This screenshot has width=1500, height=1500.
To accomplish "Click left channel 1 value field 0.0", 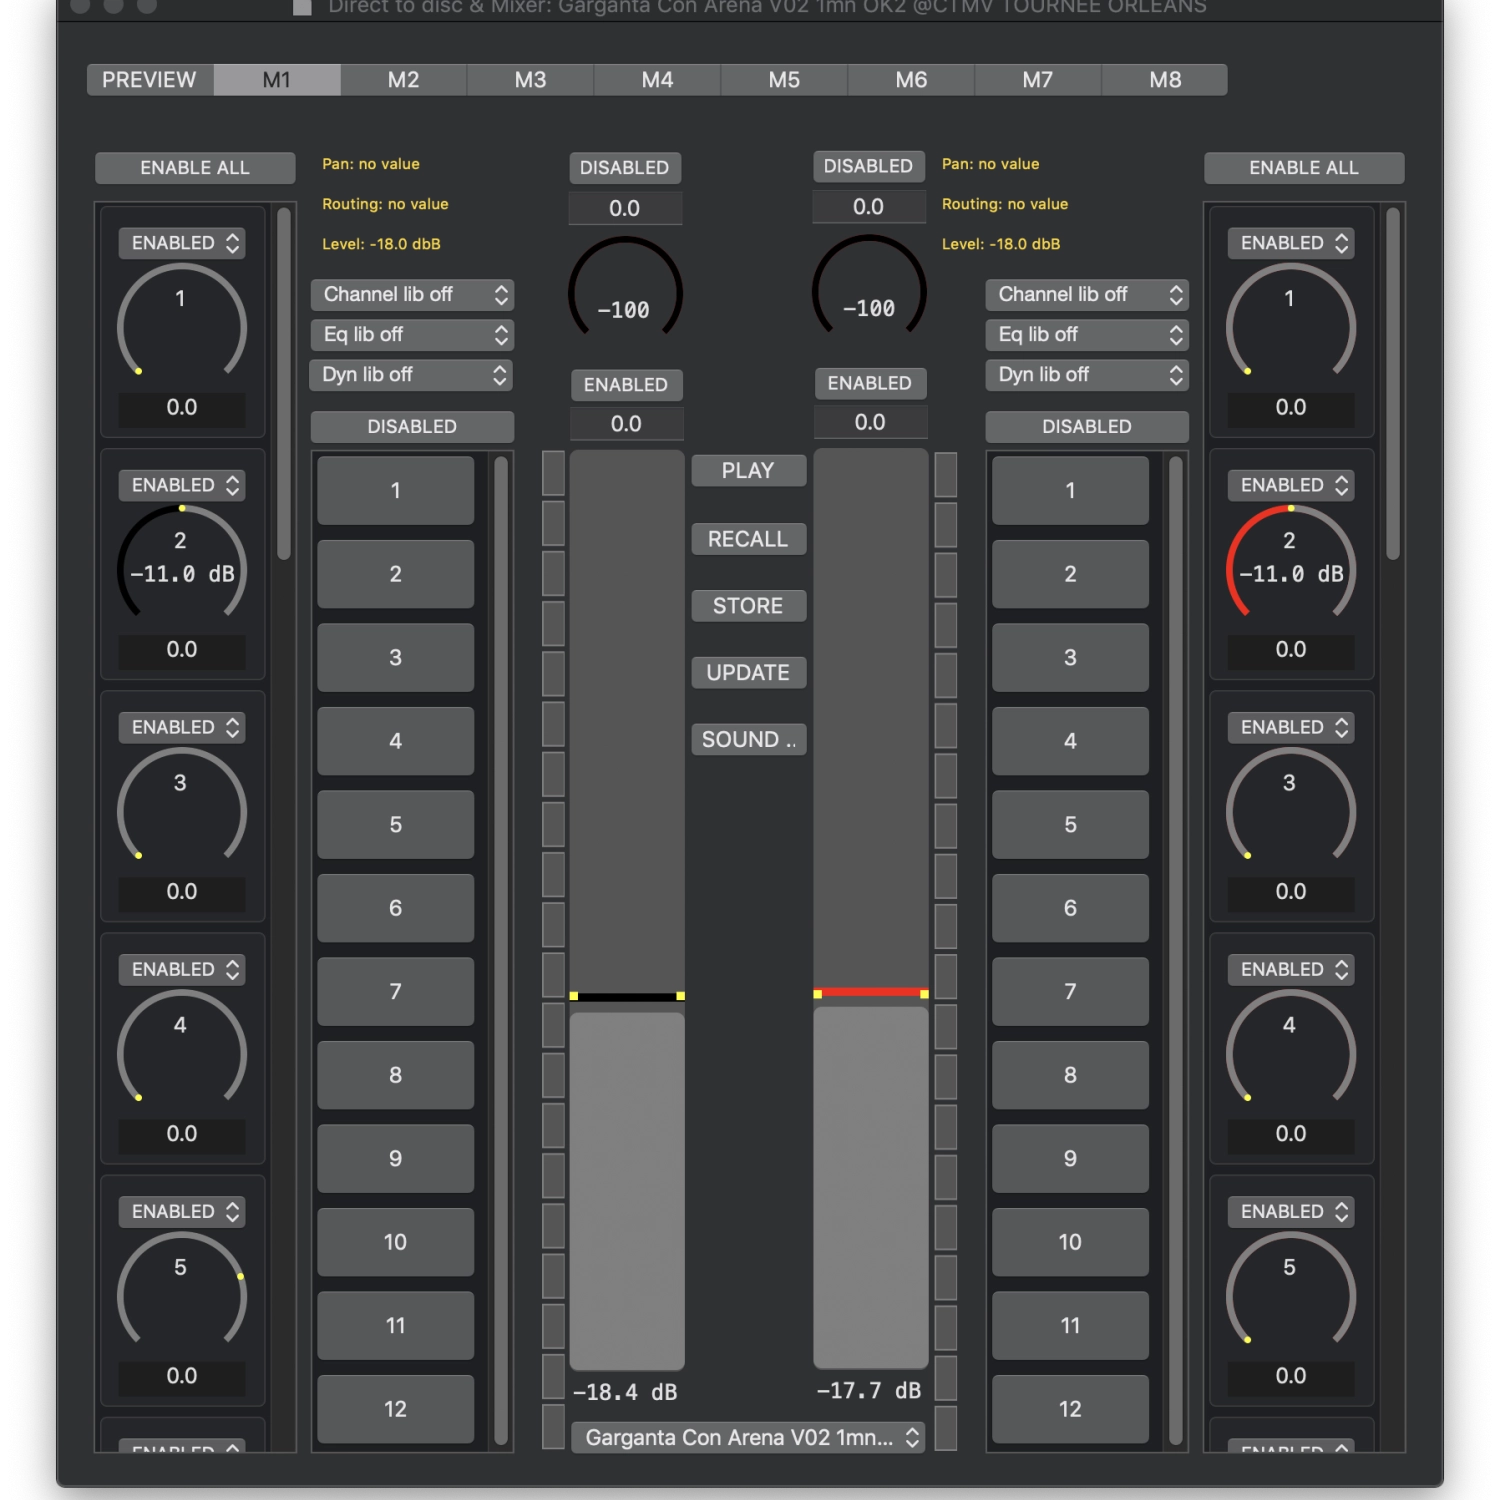I will 182,408.
